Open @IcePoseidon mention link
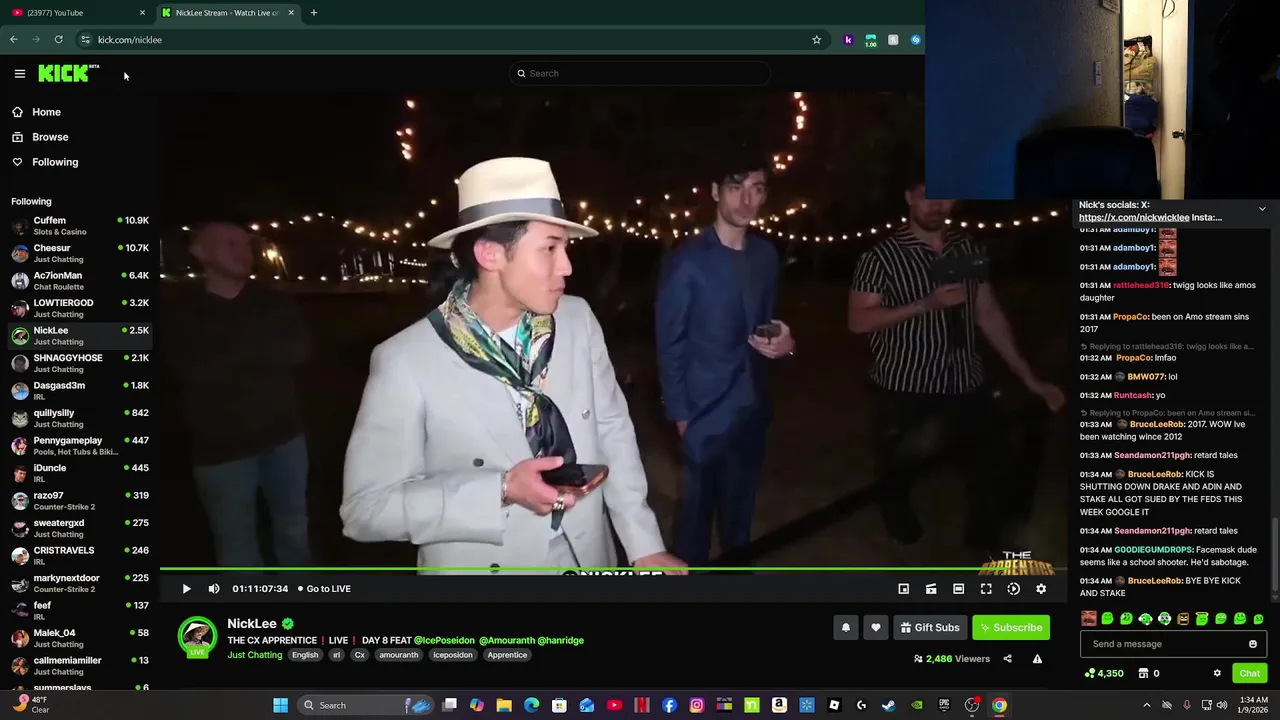 pos(445,641)
